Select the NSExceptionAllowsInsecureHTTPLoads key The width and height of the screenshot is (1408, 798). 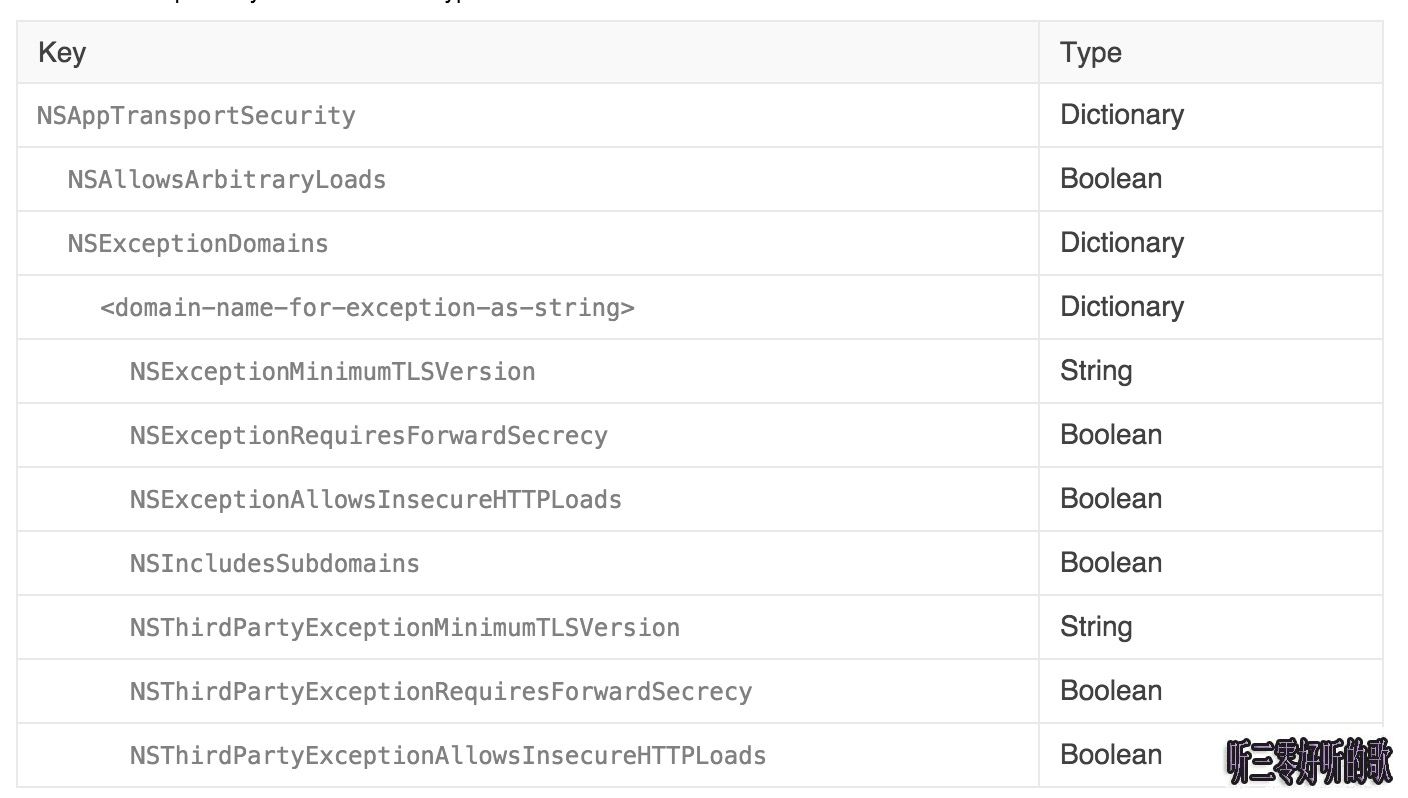click(x=376, y=499)
